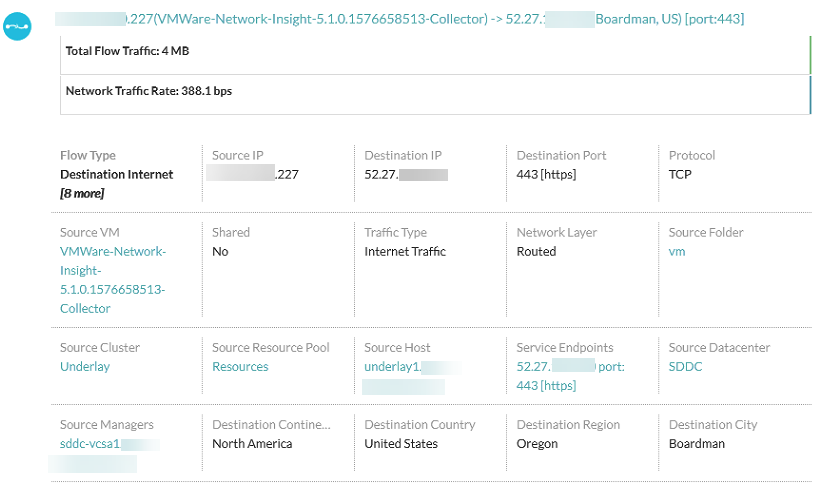Click the 'Shared' field label
This screenshot has width=813, height=490.
pyautogui.click(x=231, y=232)
